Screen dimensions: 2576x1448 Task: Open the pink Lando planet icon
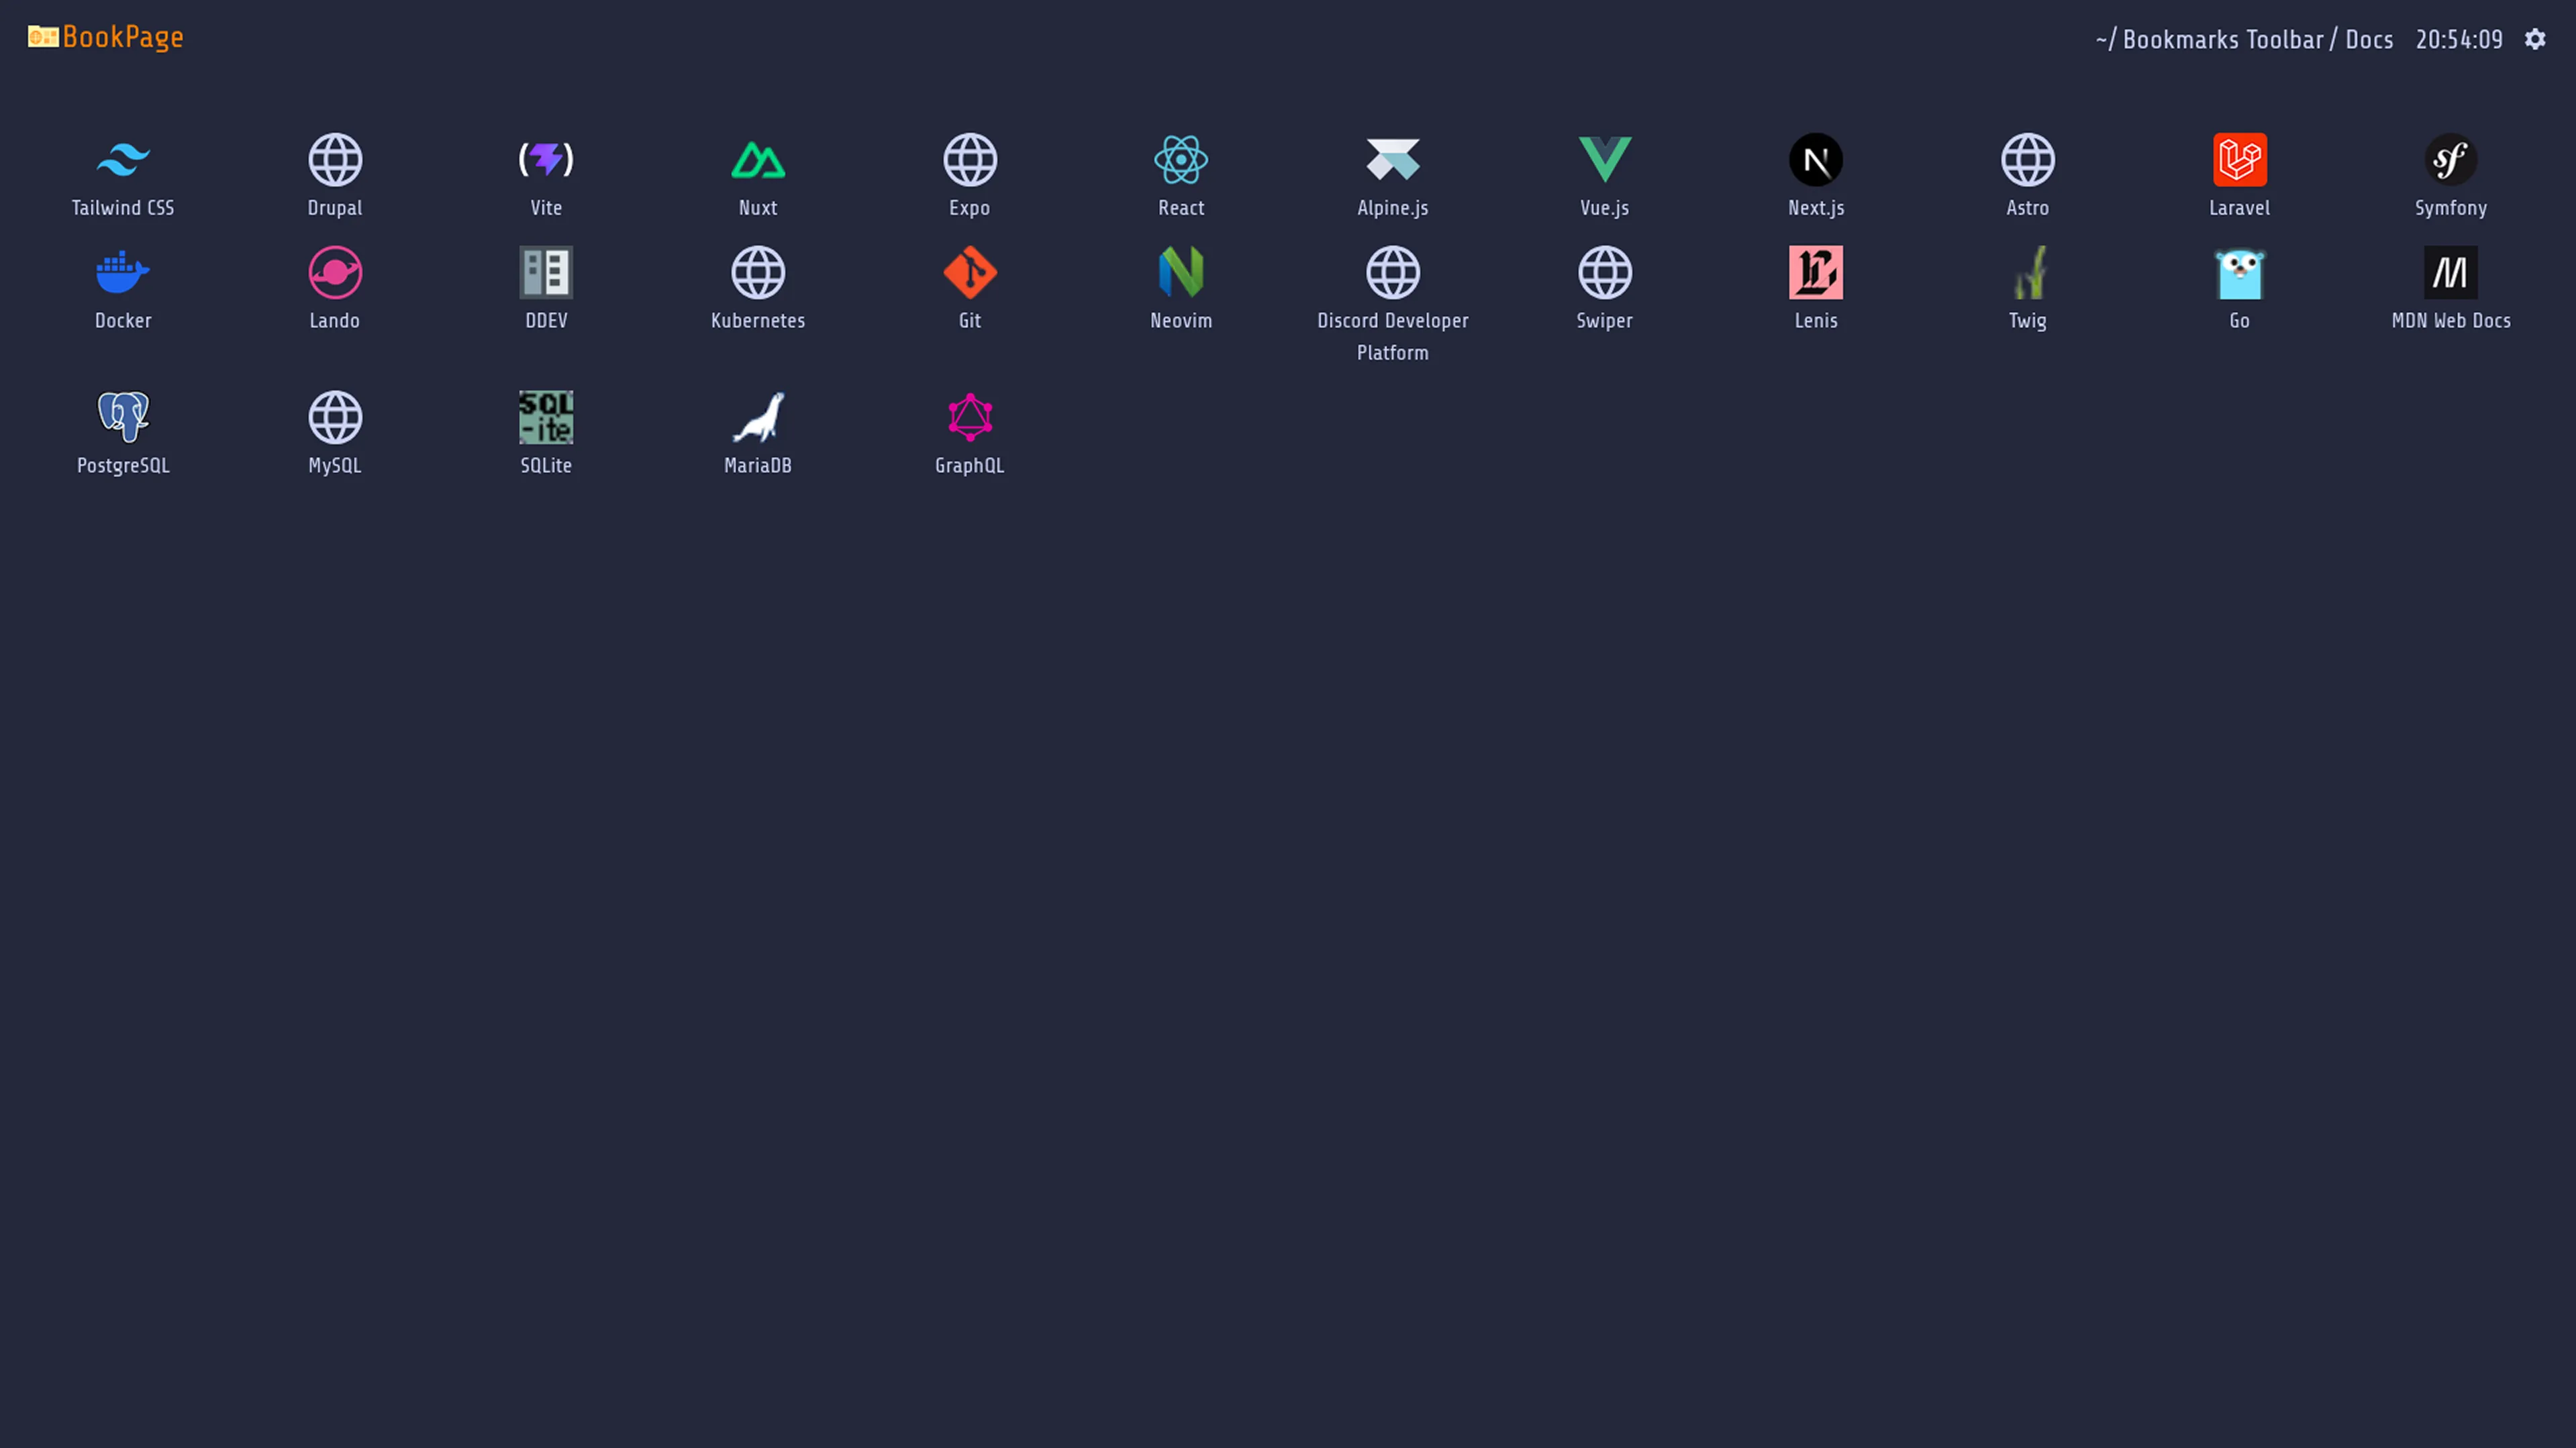point(335,272)
